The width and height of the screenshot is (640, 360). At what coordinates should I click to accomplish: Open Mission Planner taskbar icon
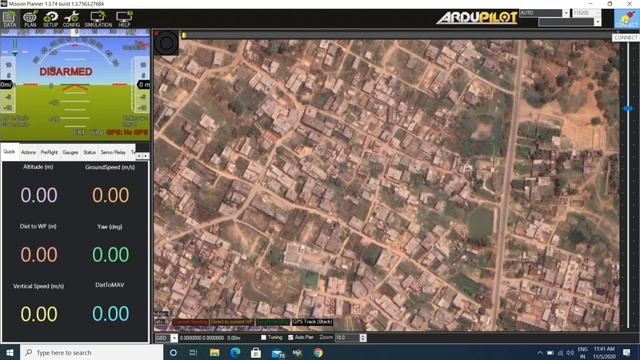[x=297, y=352]
